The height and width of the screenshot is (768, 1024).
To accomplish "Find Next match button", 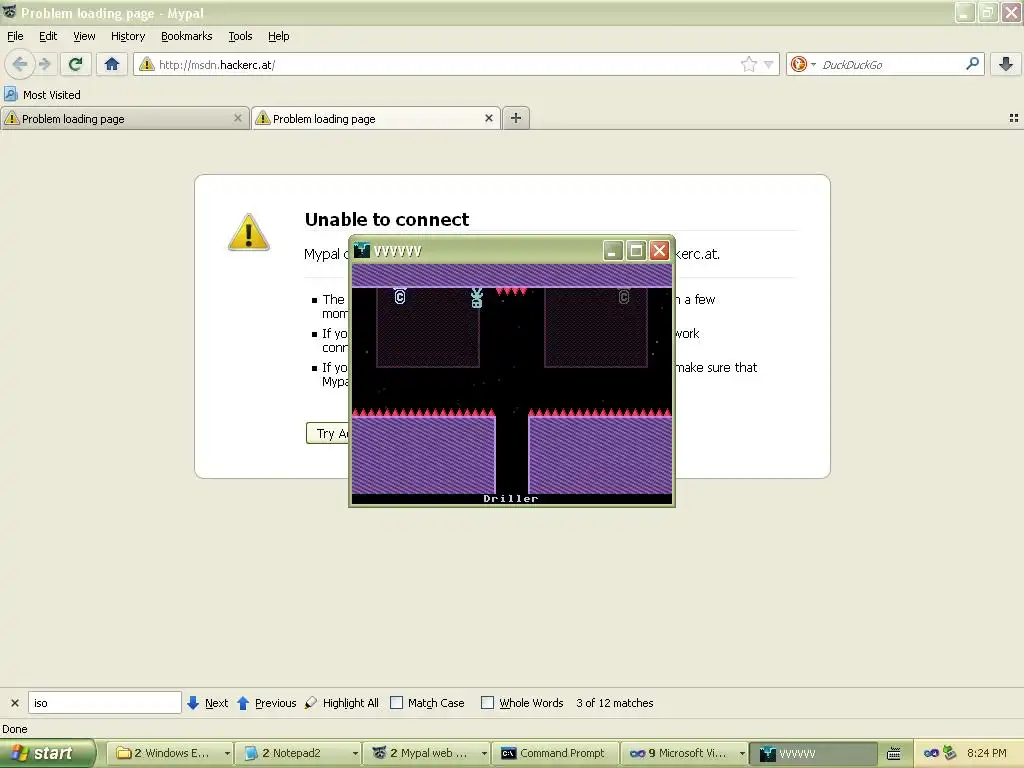I will (x=208, y=703).
